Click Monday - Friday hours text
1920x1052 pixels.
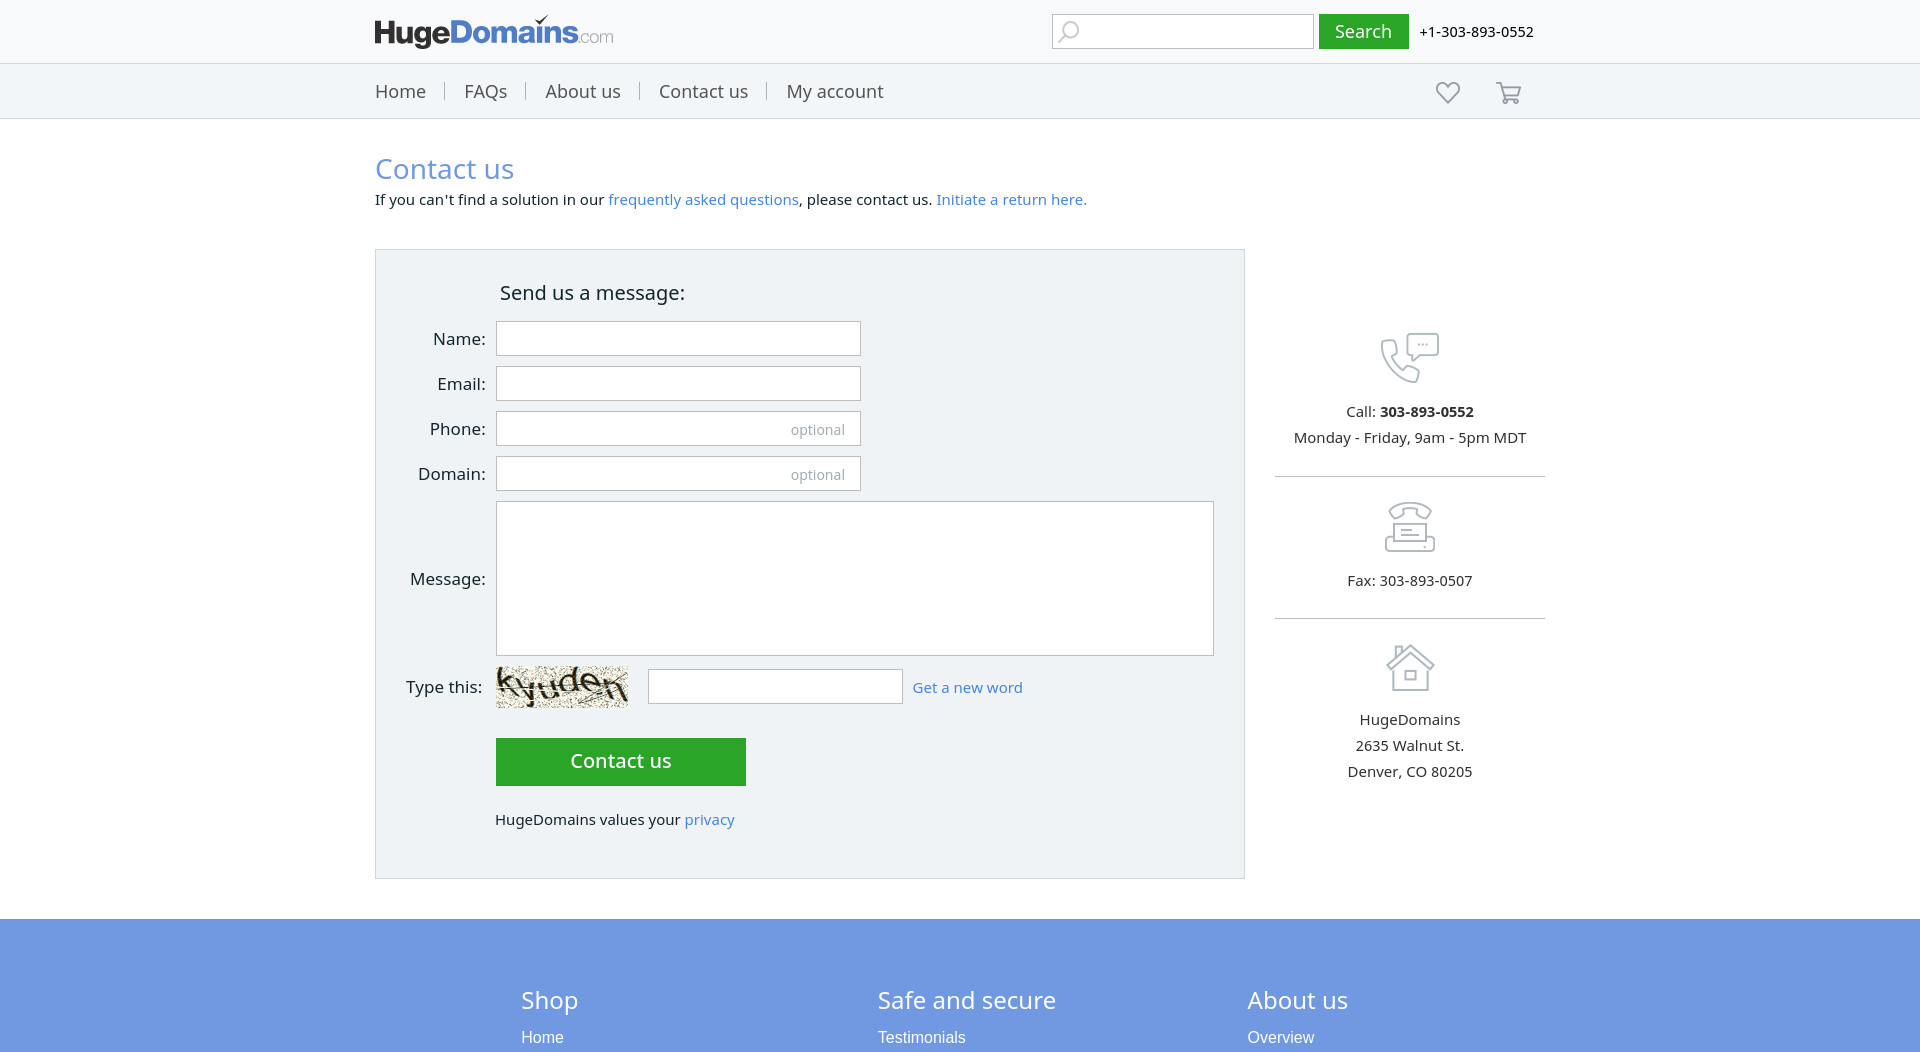click(1409, 437)
